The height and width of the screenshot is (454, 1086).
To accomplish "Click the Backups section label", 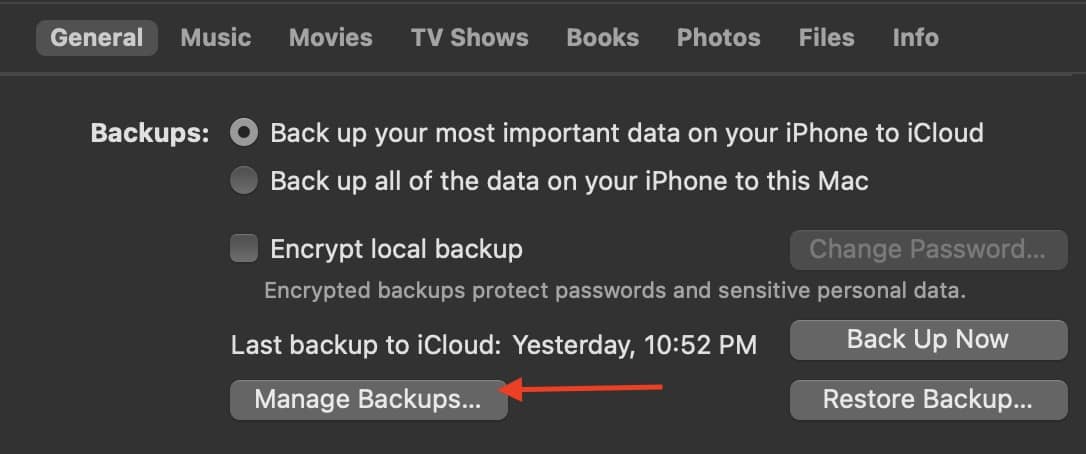I will pos(150,133).
